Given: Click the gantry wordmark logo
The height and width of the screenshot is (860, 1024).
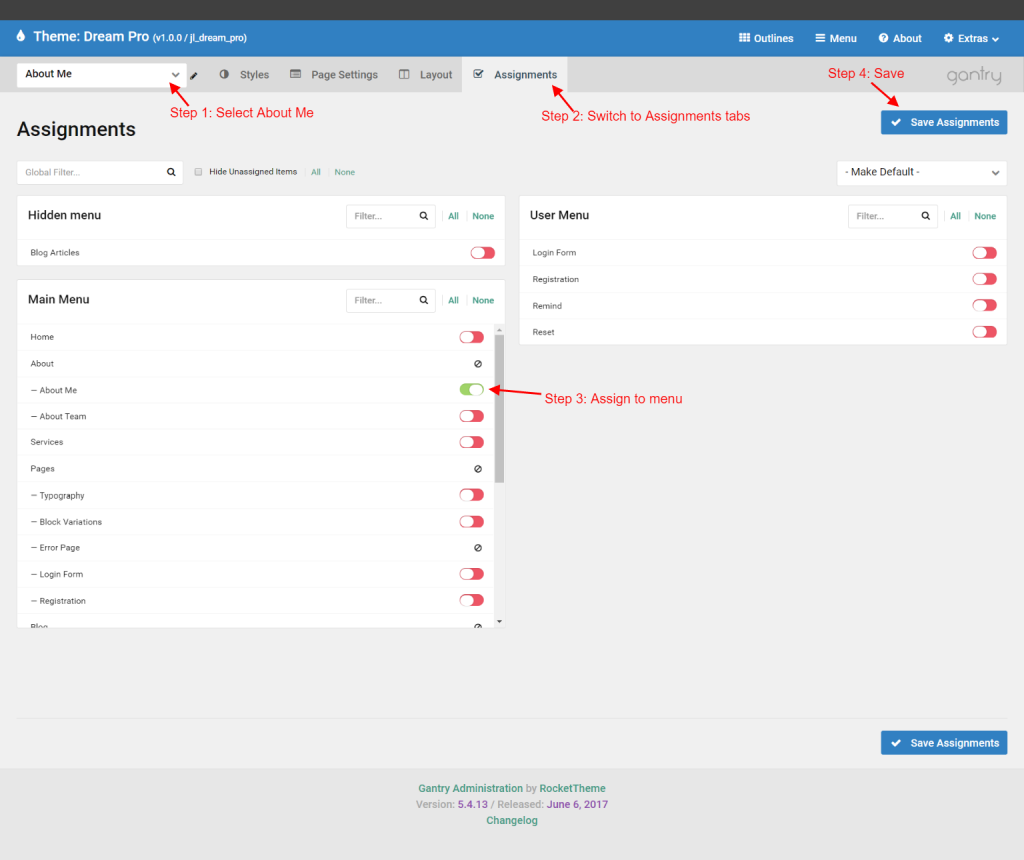Looking at the screenshot, I should pyautogui.click(x=973, y=74).
